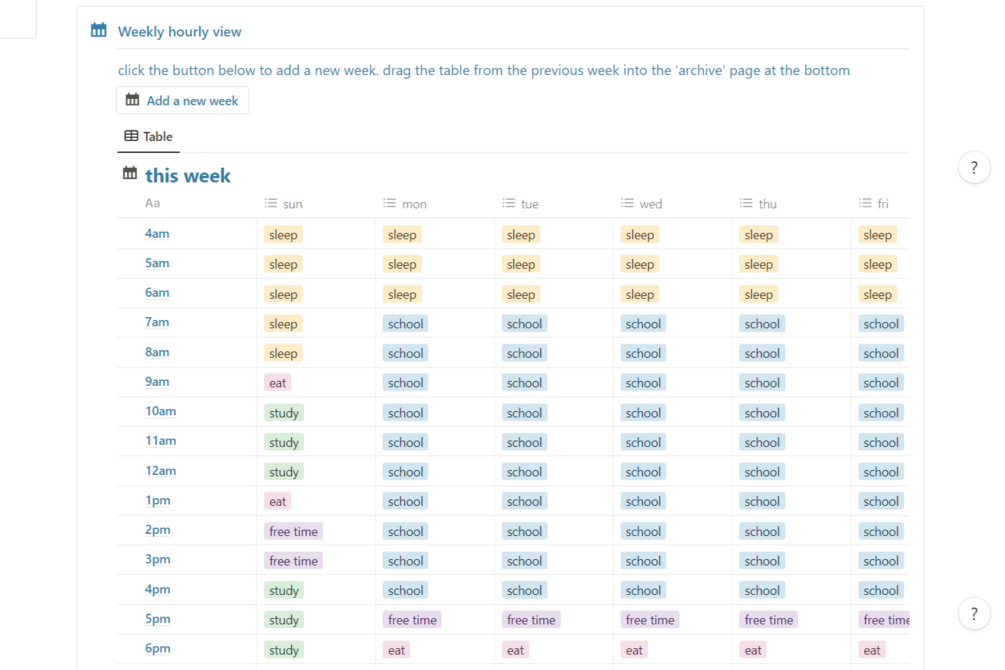Screen dimensions: 1005x670
Task: Select the study tag for sun at 10am
Action: click(x=284, y=413)
